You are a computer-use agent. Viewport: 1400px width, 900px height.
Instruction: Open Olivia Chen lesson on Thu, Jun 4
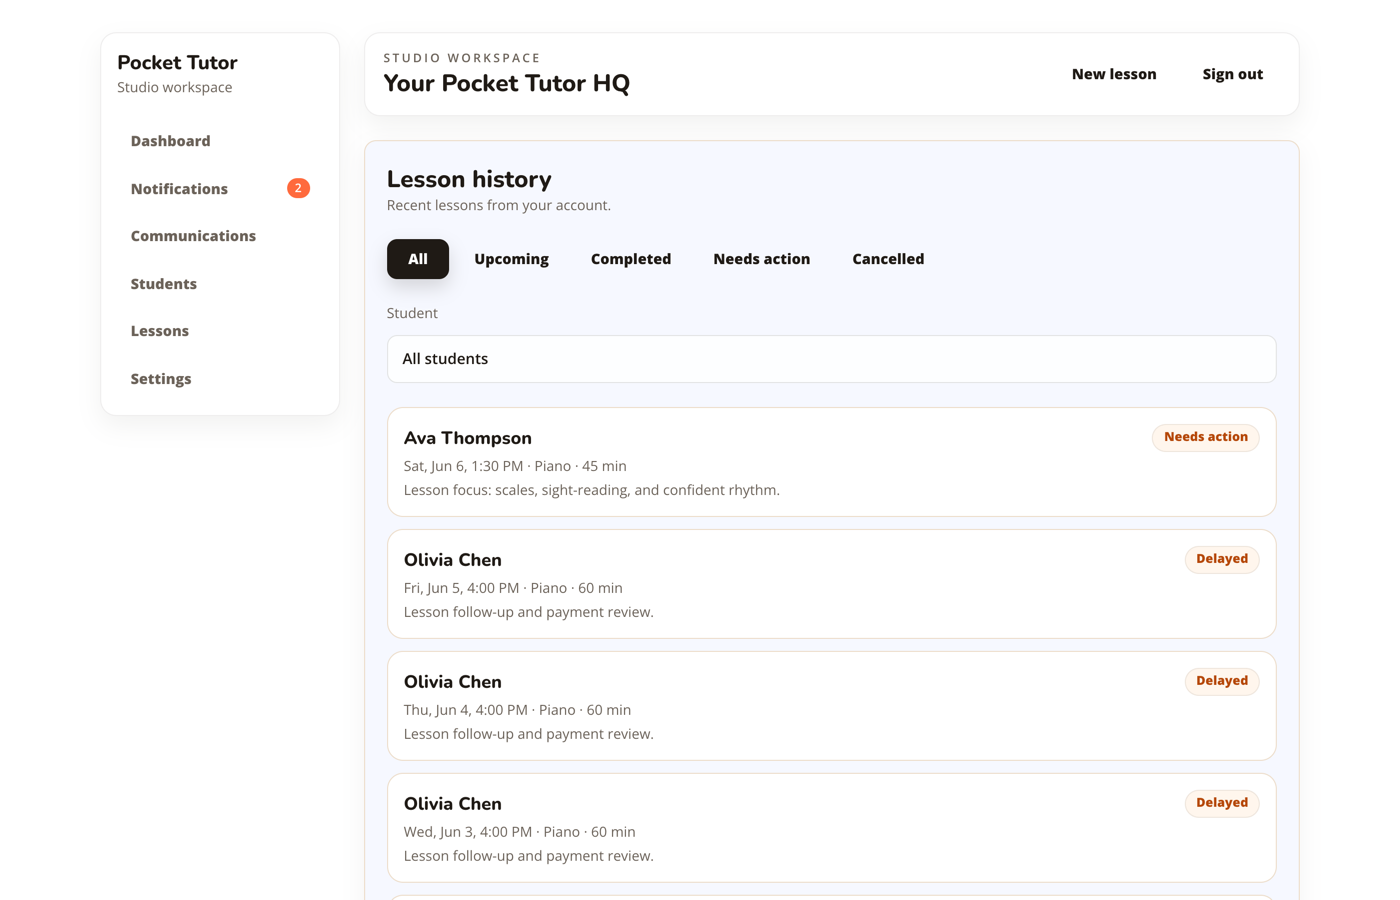click(832, 706)
